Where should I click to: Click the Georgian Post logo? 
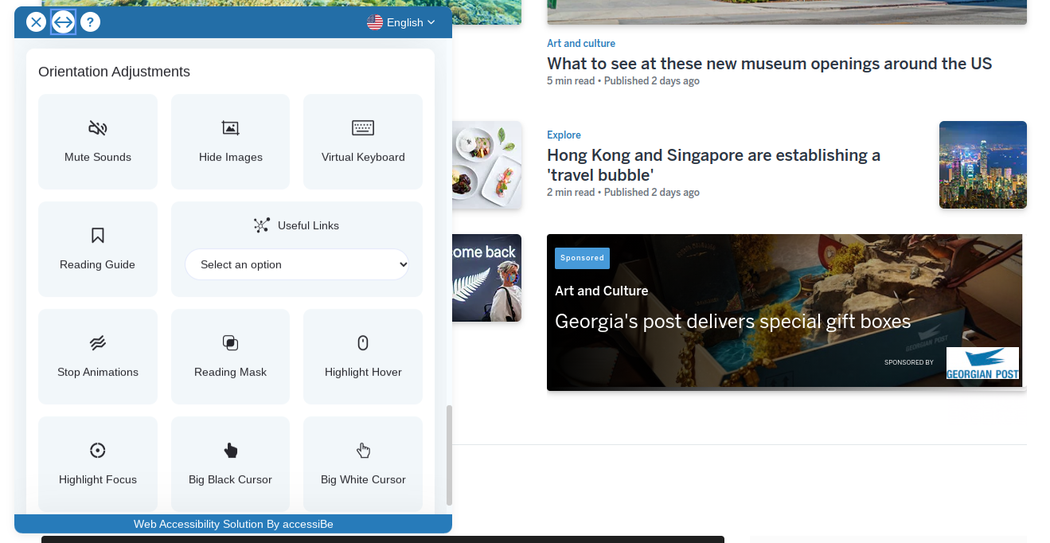tap(982, 364)
